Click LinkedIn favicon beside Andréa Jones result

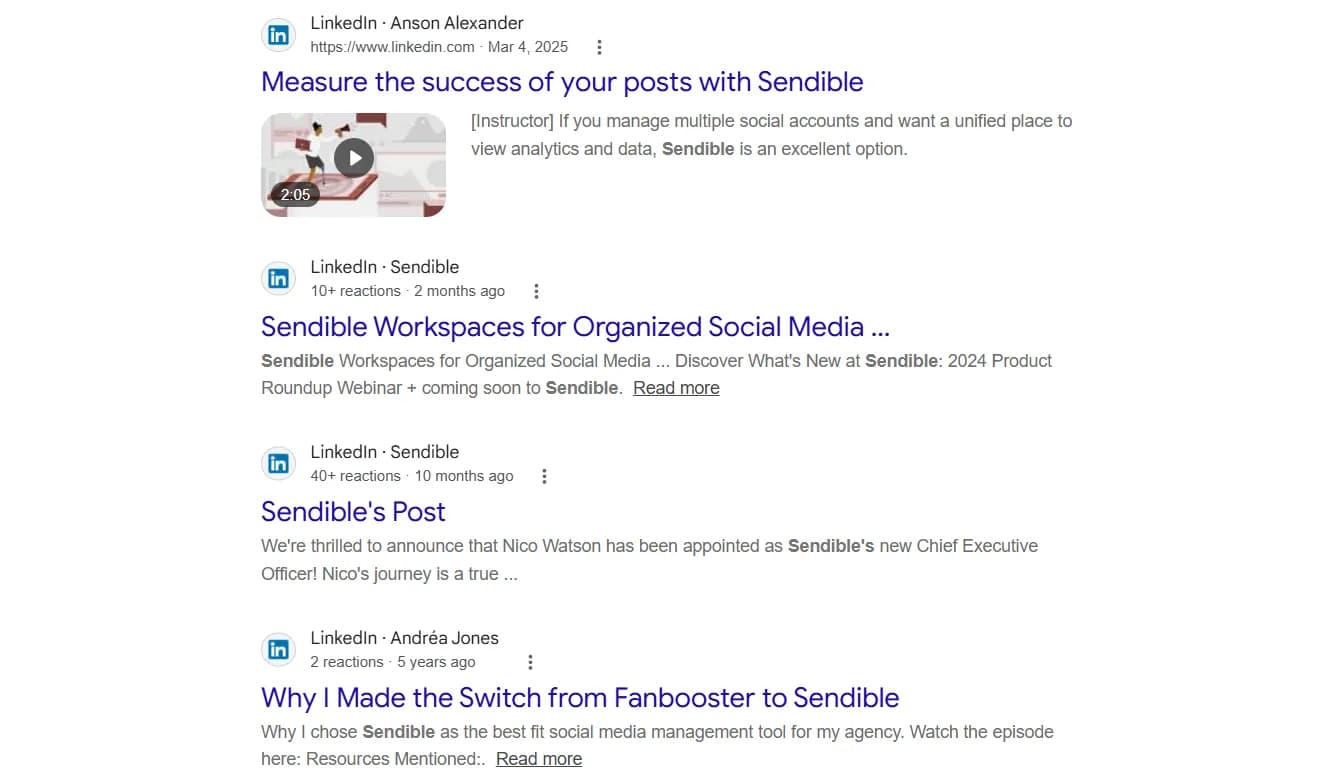click(278, 650)
